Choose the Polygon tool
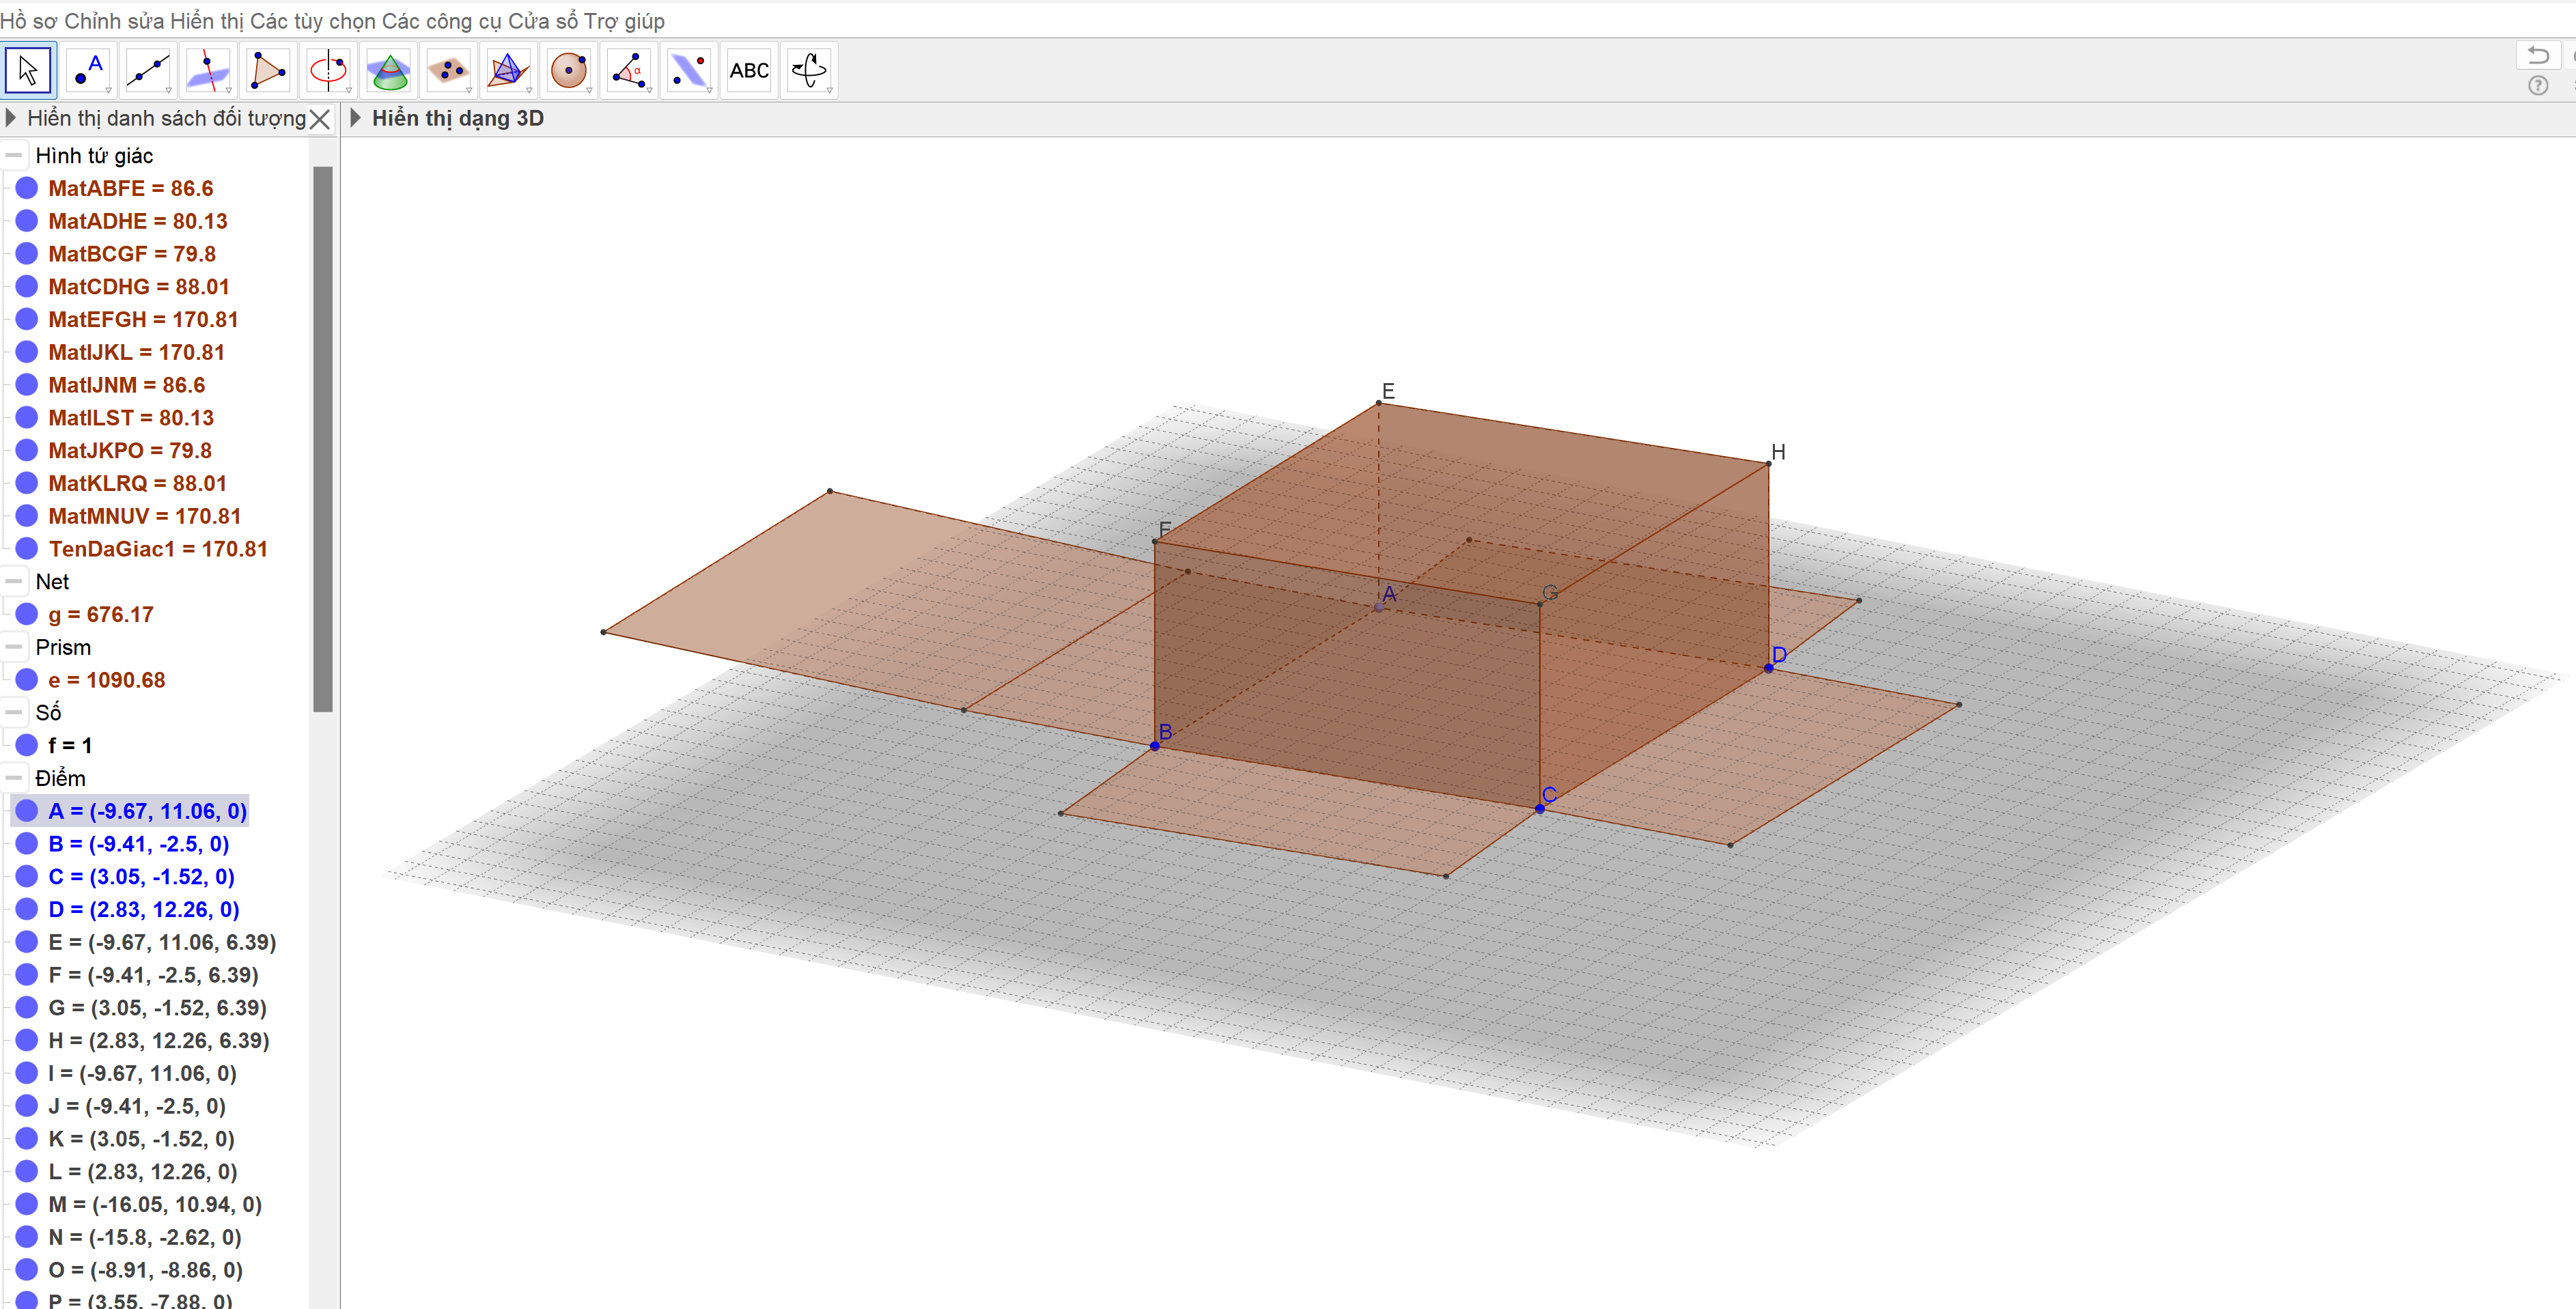 click(268, 71)
